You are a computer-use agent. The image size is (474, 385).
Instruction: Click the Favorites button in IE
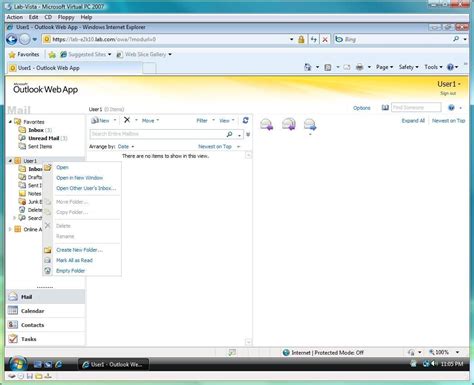(x=24, y=54)
